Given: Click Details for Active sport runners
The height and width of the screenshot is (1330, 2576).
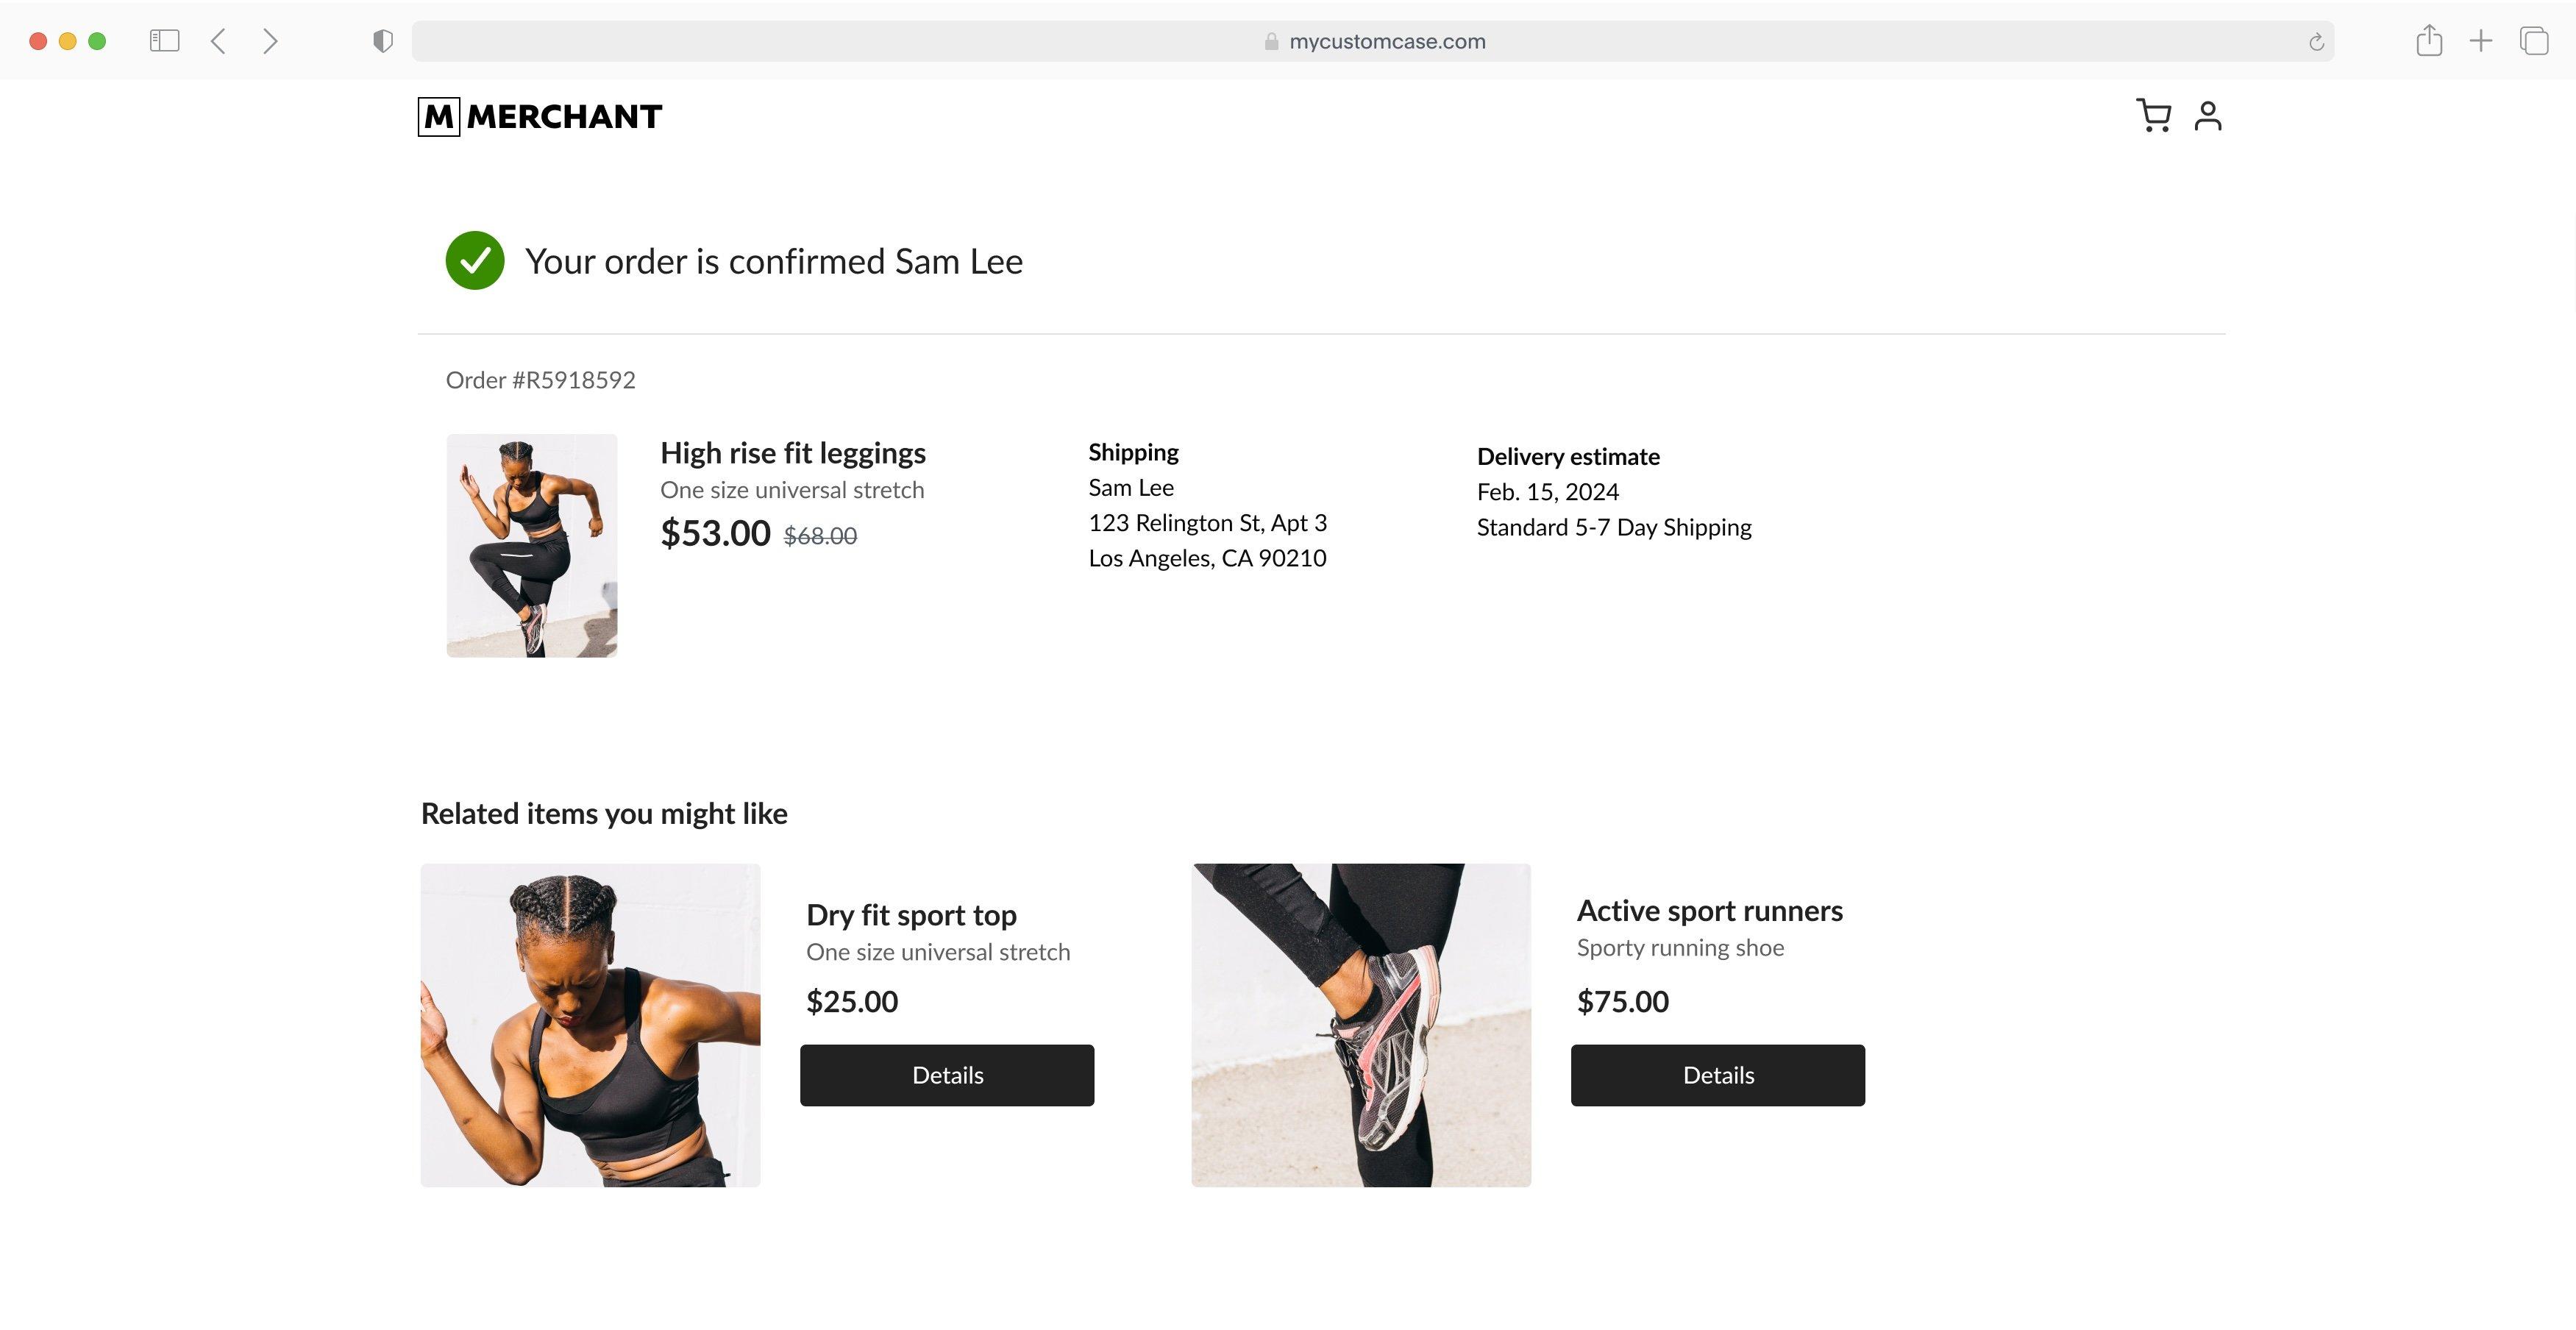Looking at the screenshot, I should click(1717, 1075).
